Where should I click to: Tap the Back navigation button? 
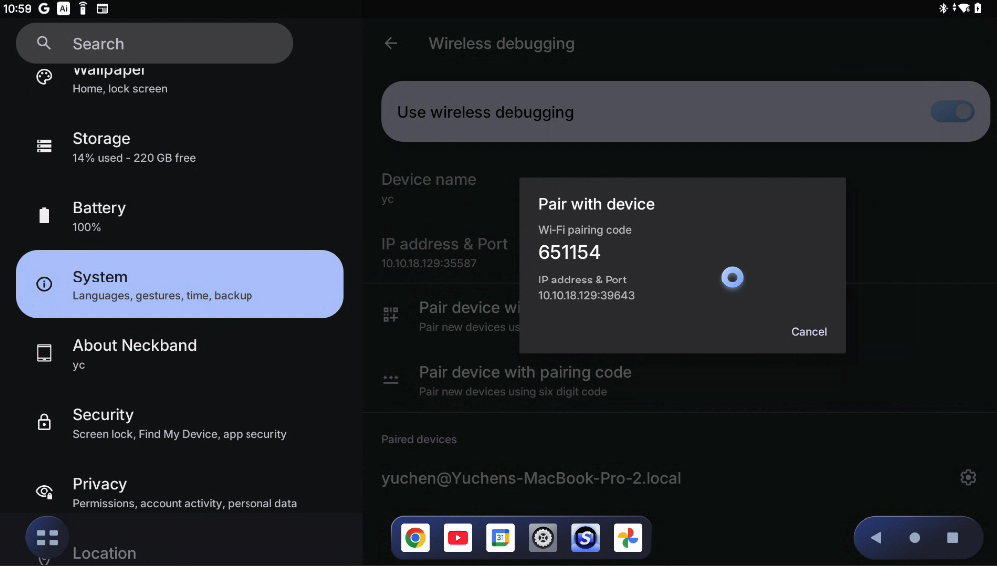click(x=876, y=538)
